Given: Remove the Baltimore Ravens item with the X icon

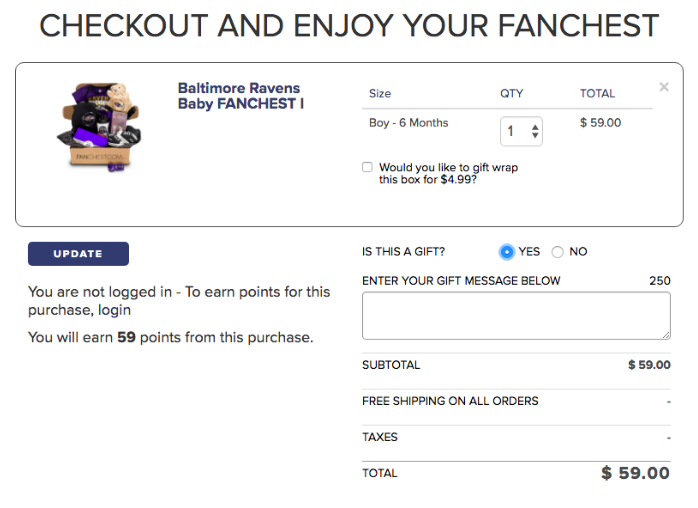Looking at the screenshot, I should click(664, 87).
